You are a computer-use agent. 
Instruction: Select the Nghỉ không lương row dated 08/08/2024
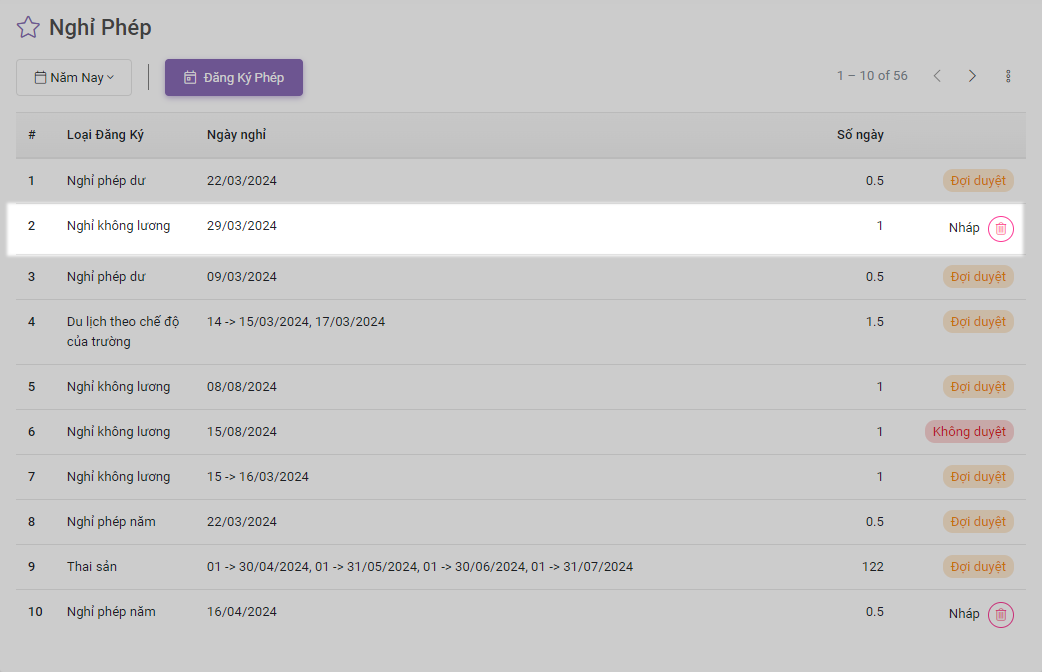118,387
